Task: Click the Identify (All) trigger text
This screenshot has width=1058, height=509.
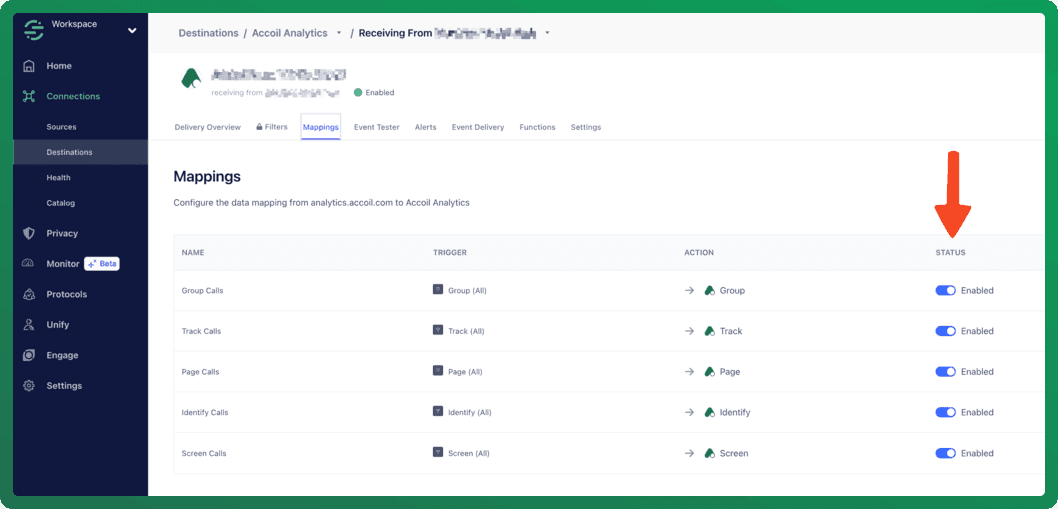Action: coord(470,412)
